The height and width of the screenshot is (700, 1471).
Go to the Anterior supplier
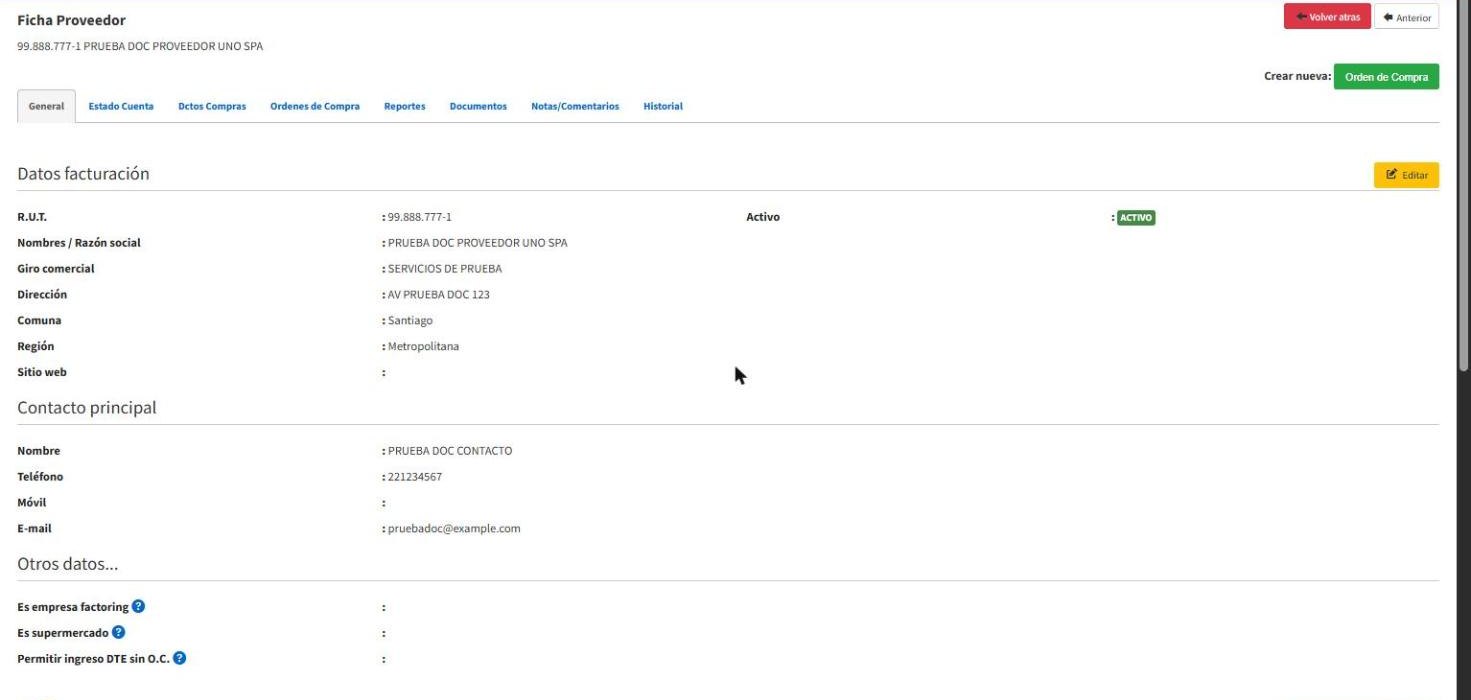[1407, 17]
